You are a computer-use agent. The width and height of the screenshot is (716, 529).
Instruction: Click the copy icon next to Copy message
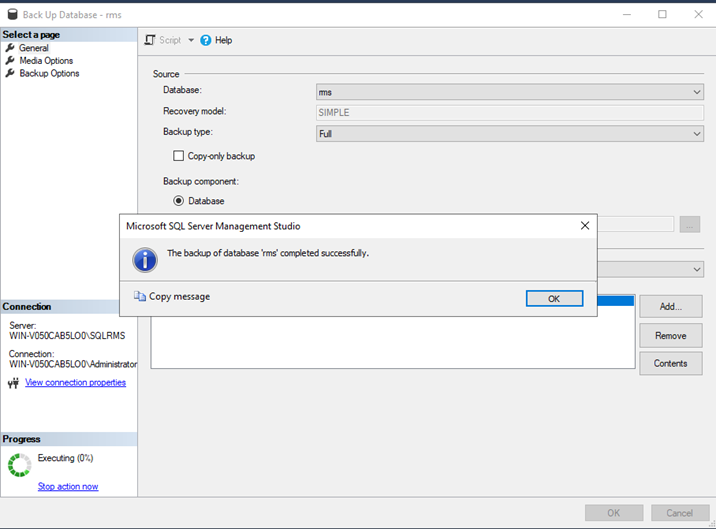[x=140, y=296]
